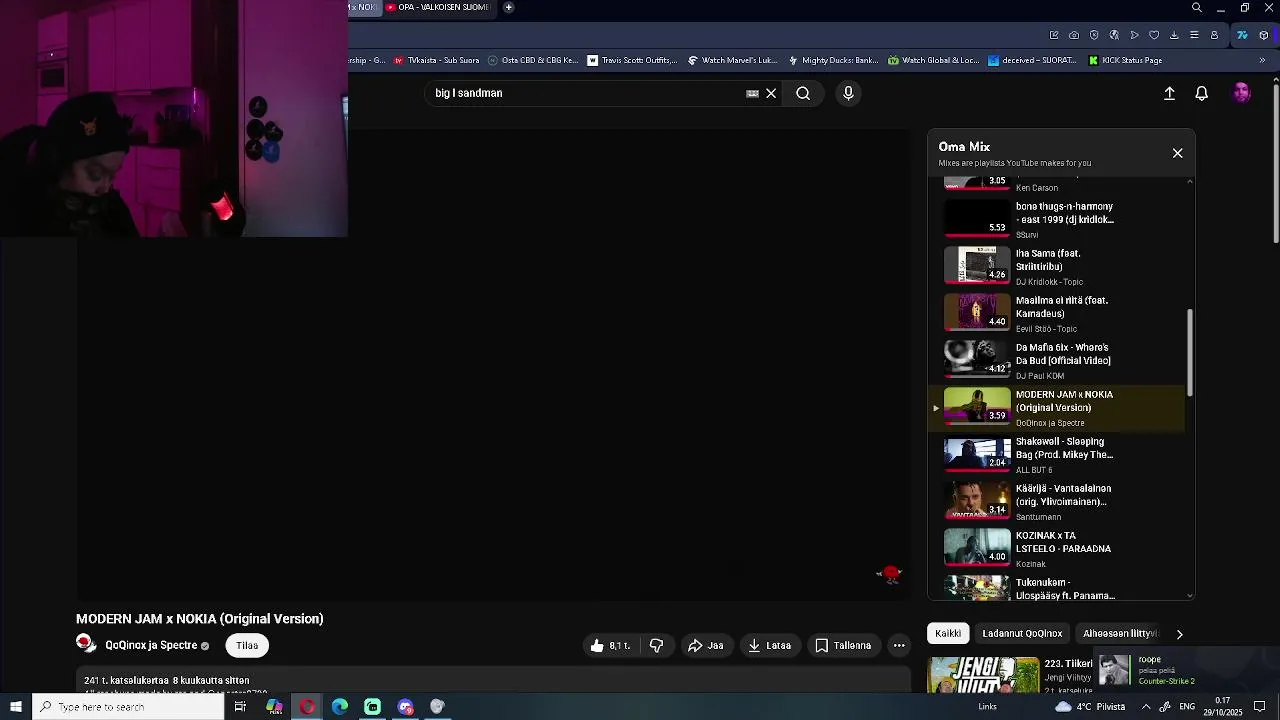Open a new browser tab

508,7
